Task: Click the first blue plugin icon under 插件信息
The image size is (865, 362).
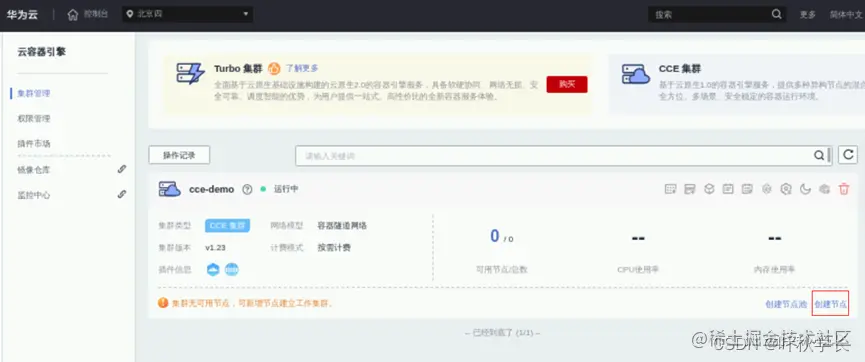Action: (x=213, y=269)
